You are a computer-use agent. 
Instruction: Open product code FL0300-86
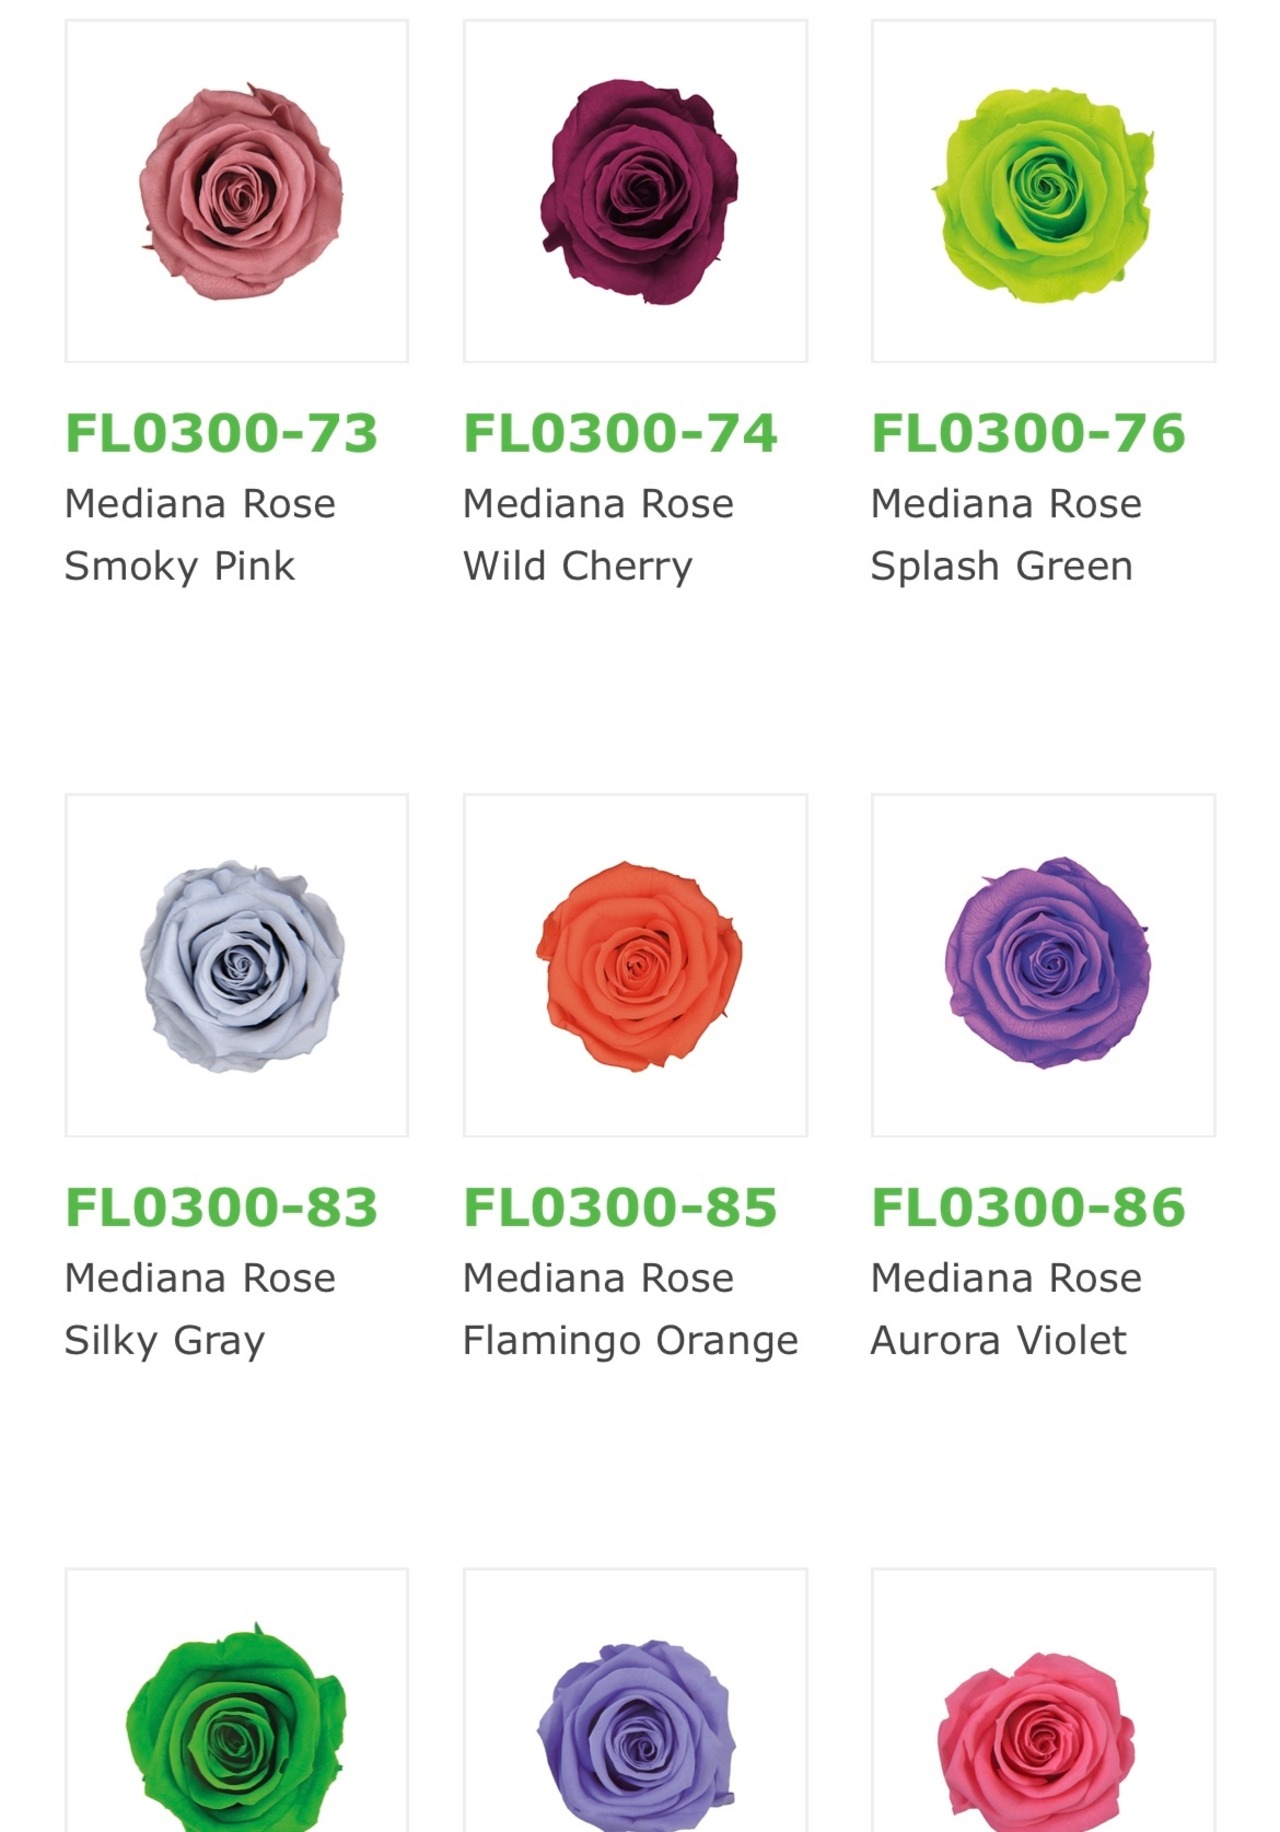(1028, 1207)
